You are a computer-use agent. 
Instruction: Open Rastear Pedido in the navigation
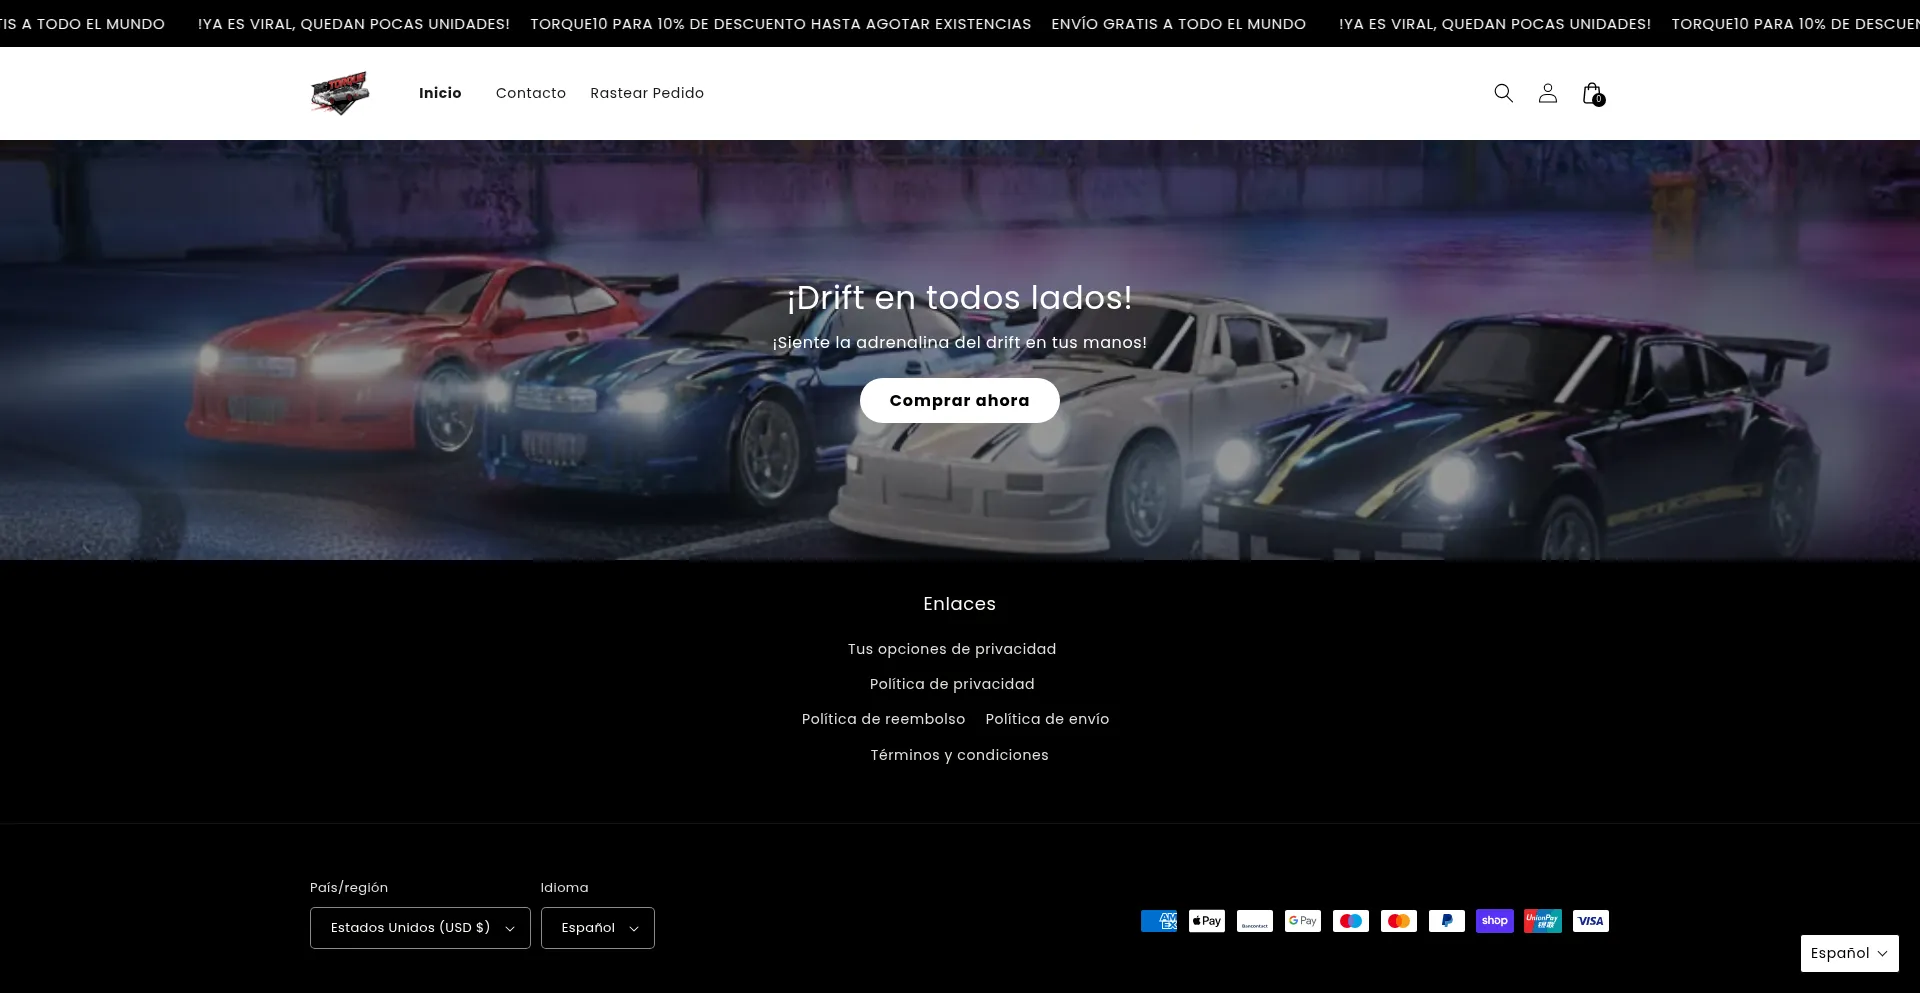(646, 93)
